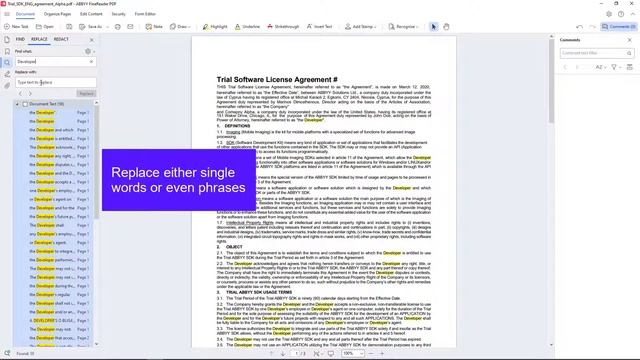Screen dimensions: 640x360
Task: Collapse the ribbon with the chevron
Action: (633, 14)
